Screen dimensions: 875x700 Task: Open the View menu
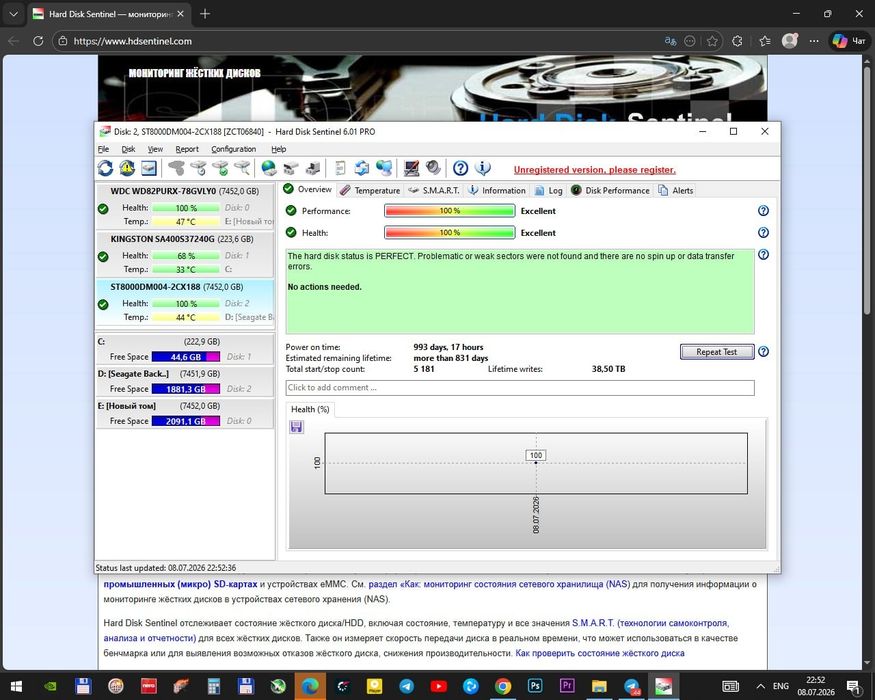[155, 149]
